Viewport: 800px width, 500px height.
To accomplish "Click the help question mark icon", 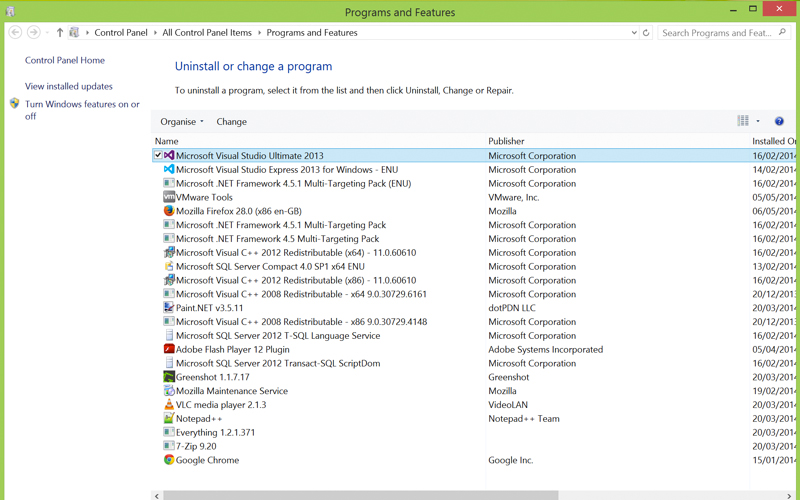I will pos(779,122).
